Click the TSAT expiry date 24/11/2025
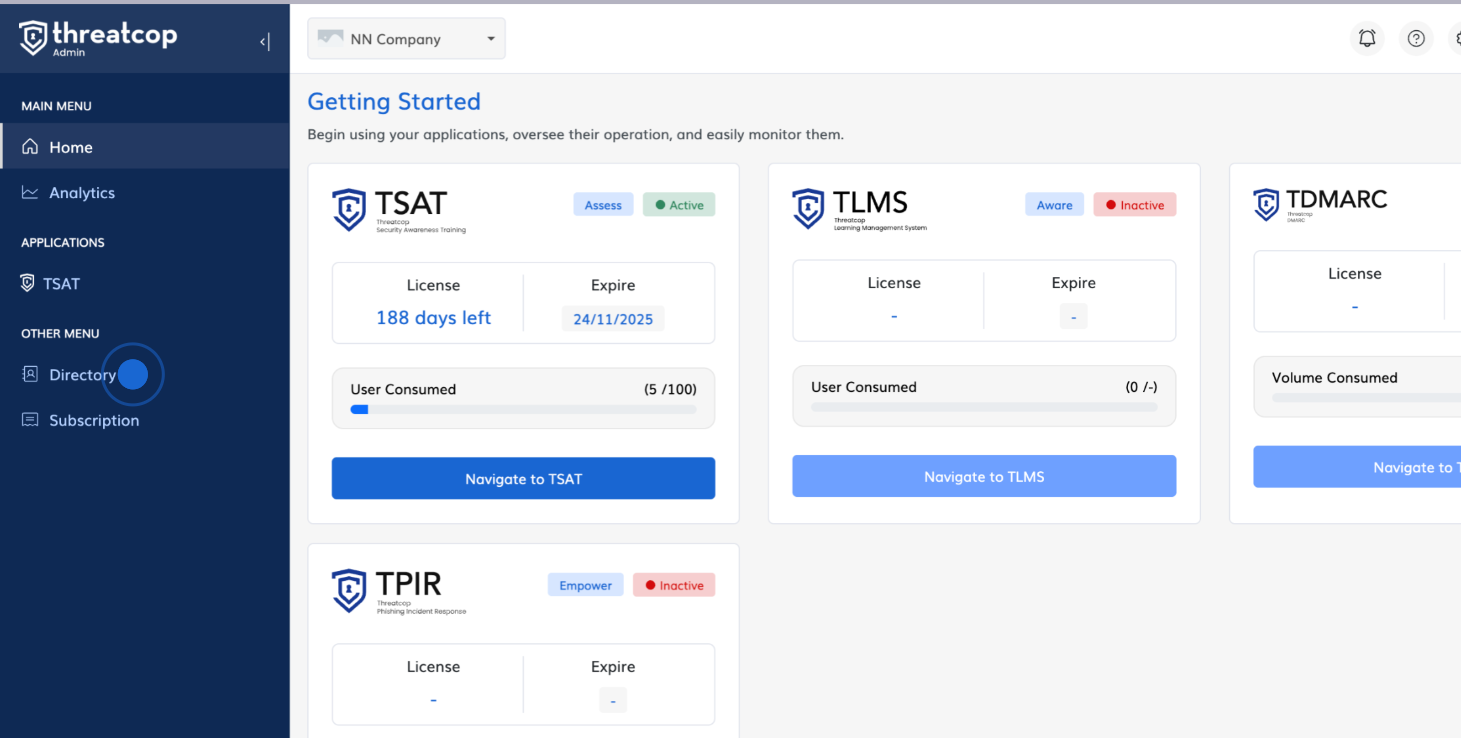 612,319
